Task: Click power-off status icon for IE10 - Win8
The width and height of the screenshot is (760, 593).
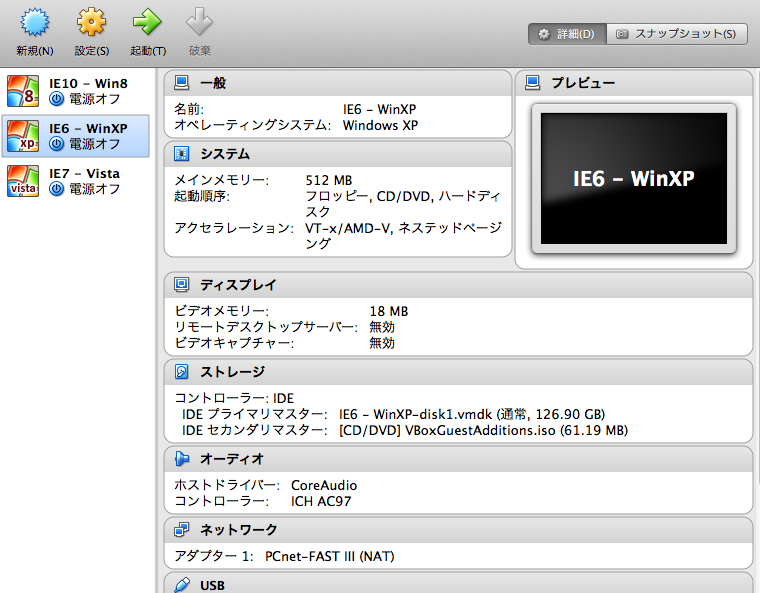Action: tap(57, 99)
